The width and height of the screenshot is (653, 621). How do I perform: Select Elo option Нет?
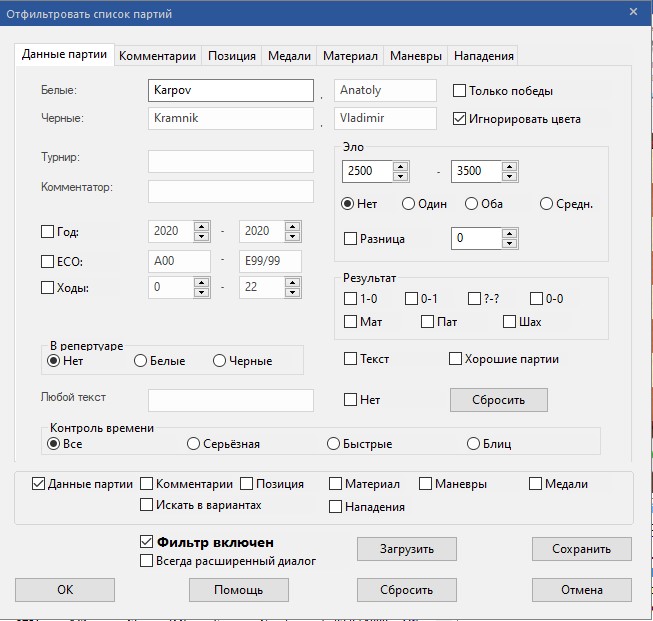tap(347, 204)
